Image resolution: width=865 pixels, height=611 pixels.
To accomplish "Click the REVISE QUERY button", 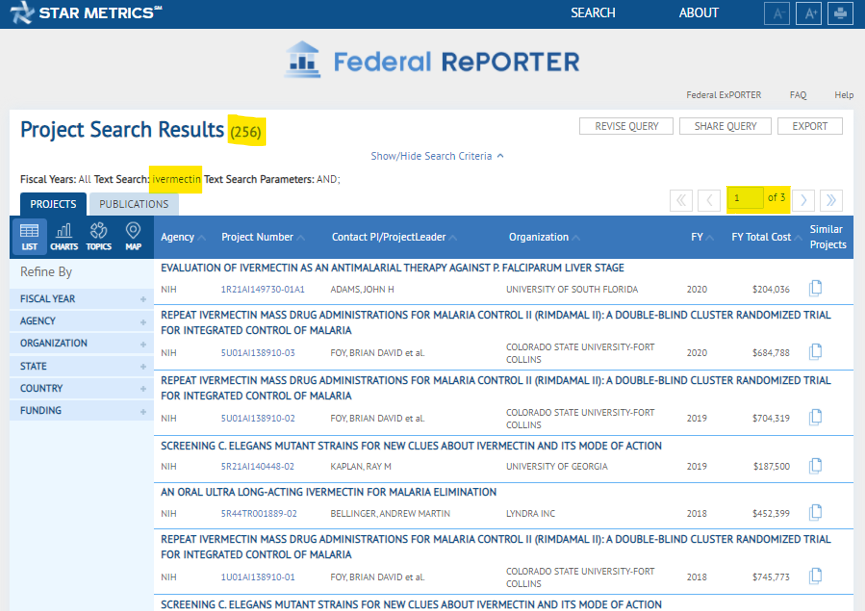I will [x=626, y=126].
